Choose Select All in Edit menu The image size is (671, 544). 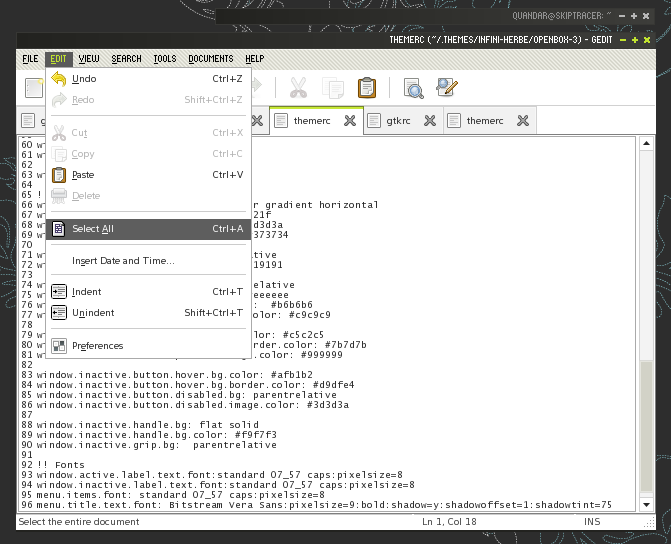148,229
